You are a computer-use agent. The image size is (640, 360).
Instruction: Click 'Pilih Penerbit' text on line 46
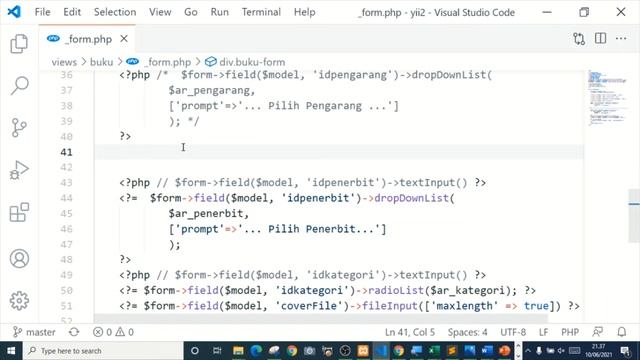311,229
